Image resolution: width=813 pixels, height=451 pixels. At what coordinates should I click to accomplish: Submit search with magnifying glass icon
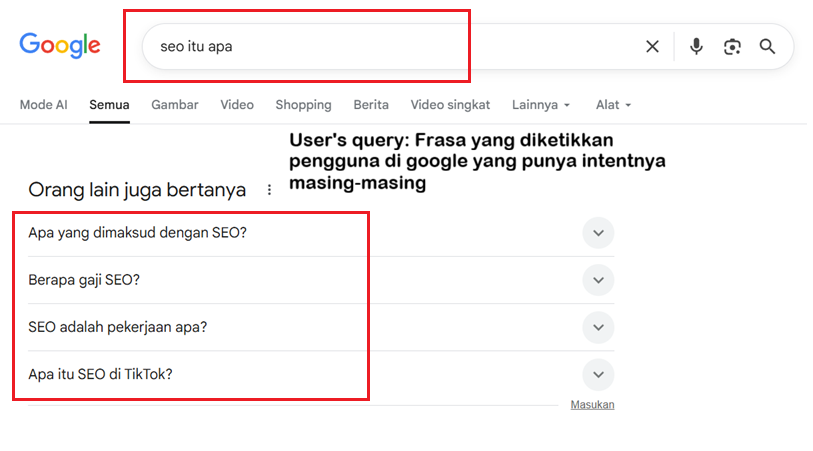(767, 47)
